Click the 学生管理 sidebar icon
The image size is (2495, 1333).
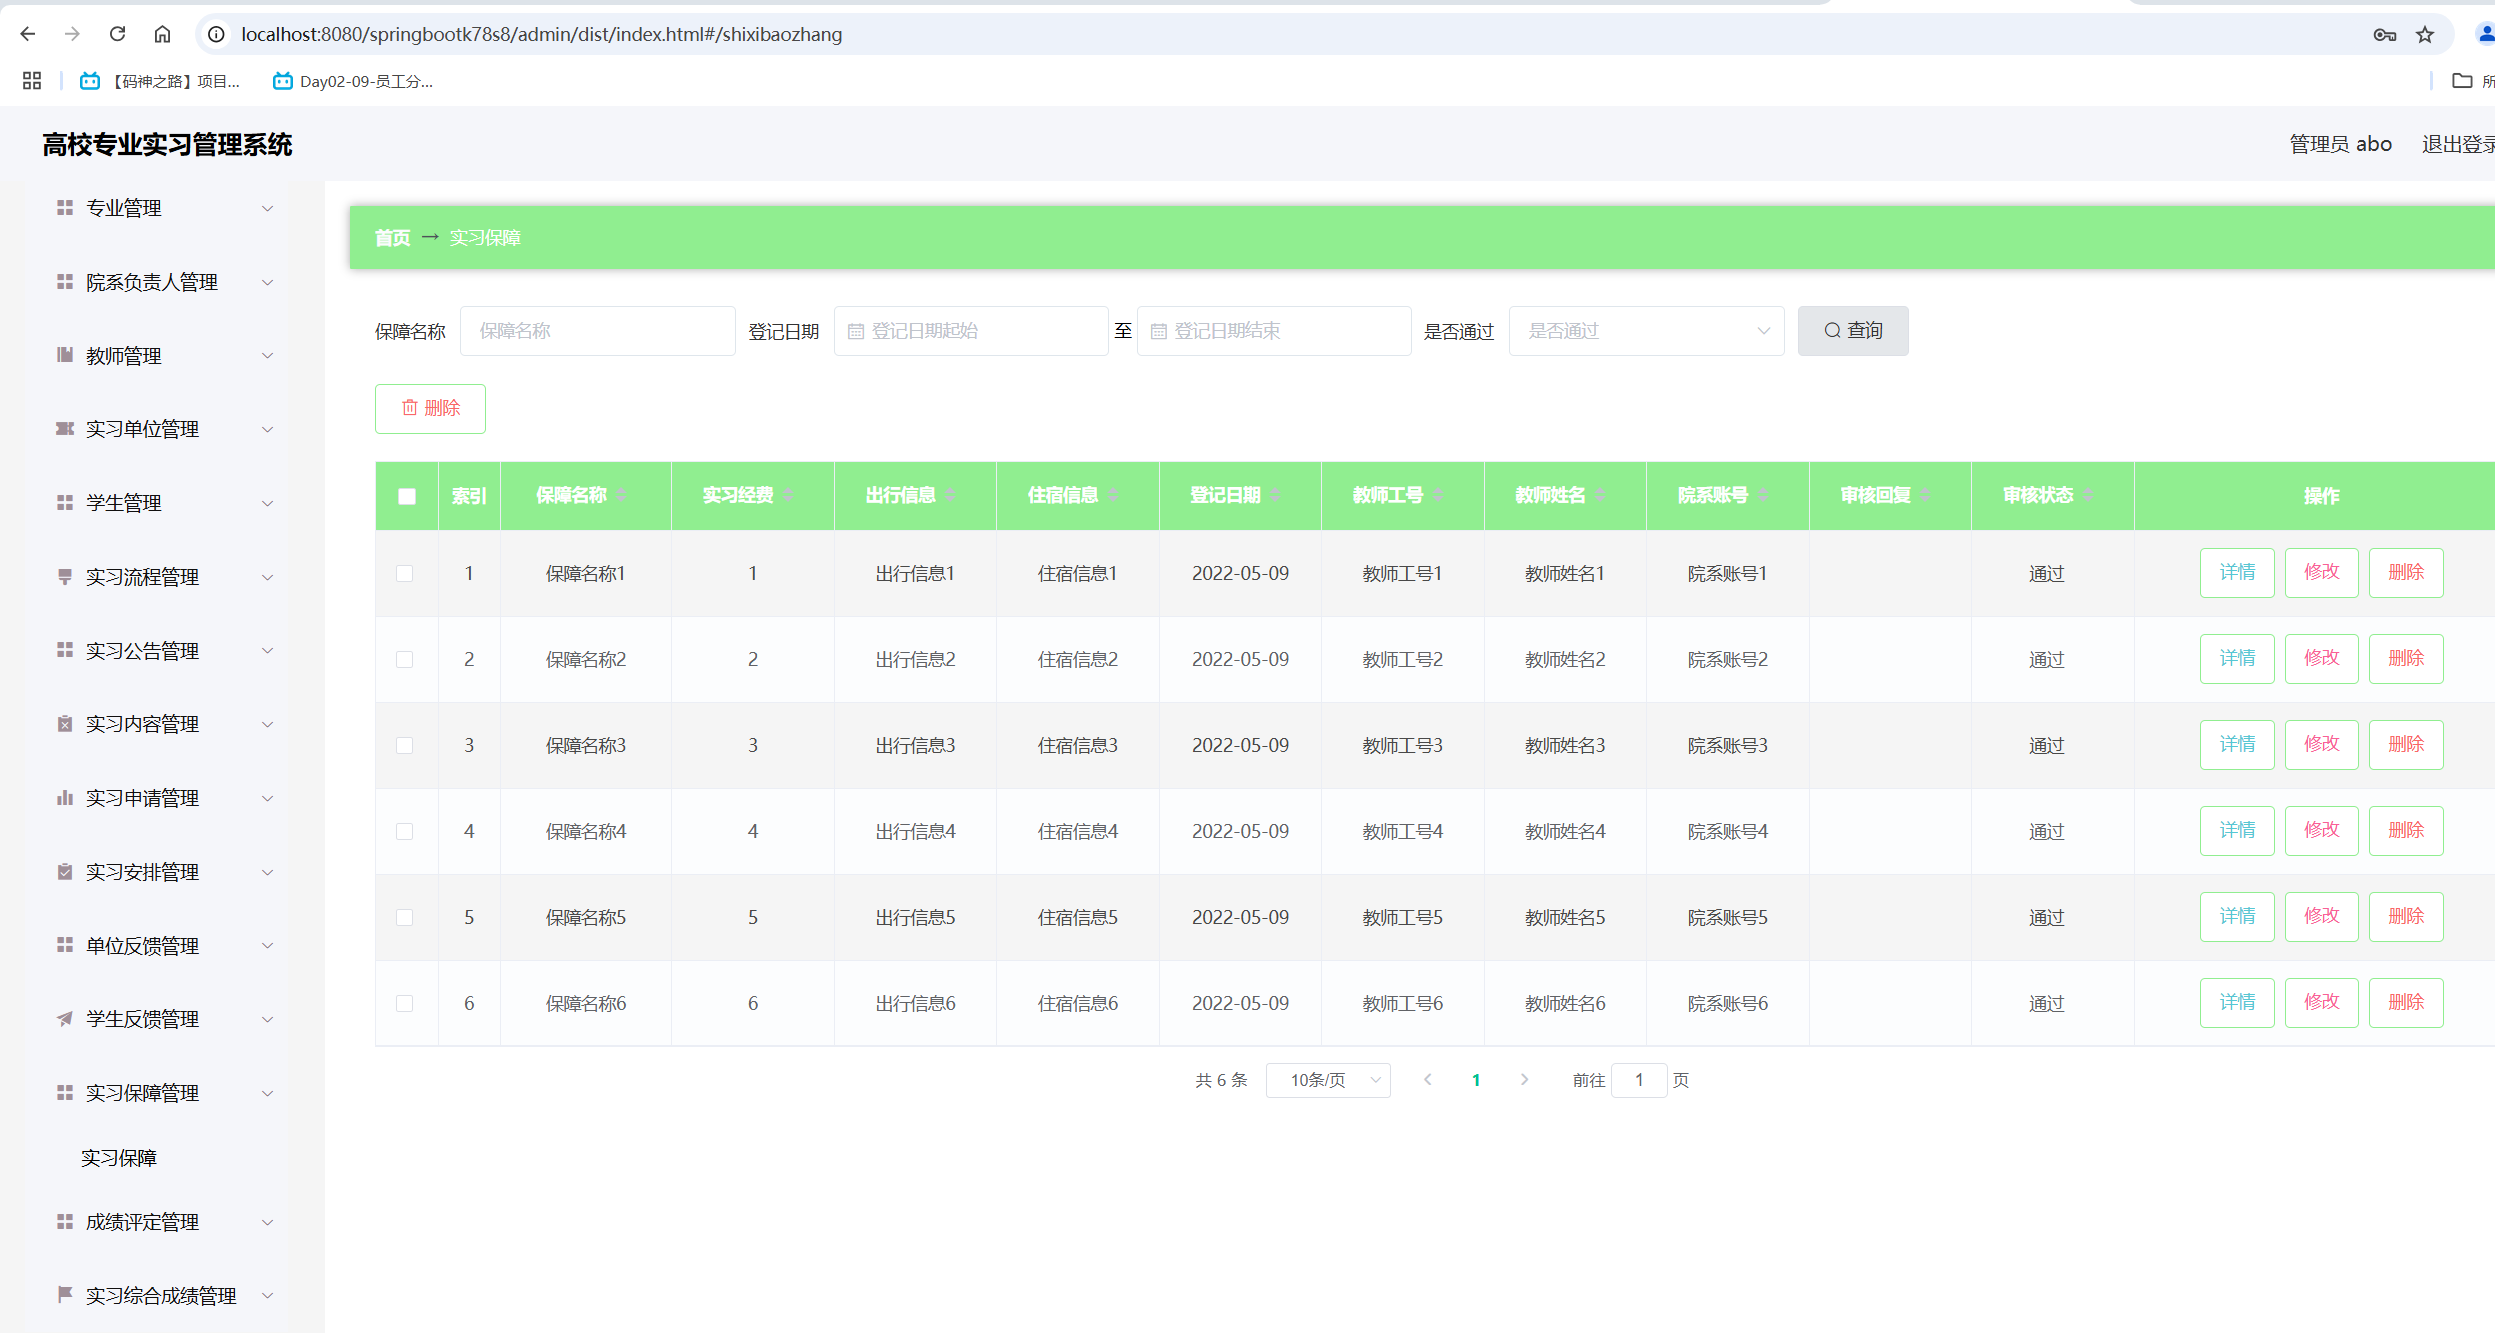click(65, 502)
